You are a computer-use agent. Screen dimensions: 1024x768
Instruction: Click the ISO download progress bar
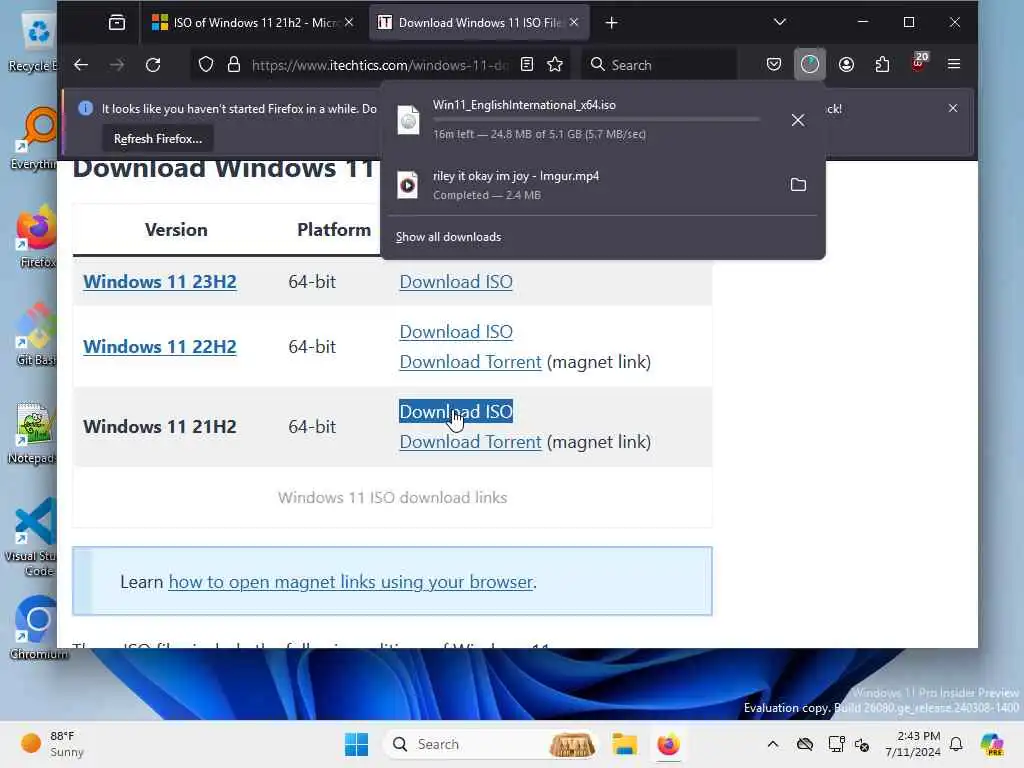coord(596,120)
